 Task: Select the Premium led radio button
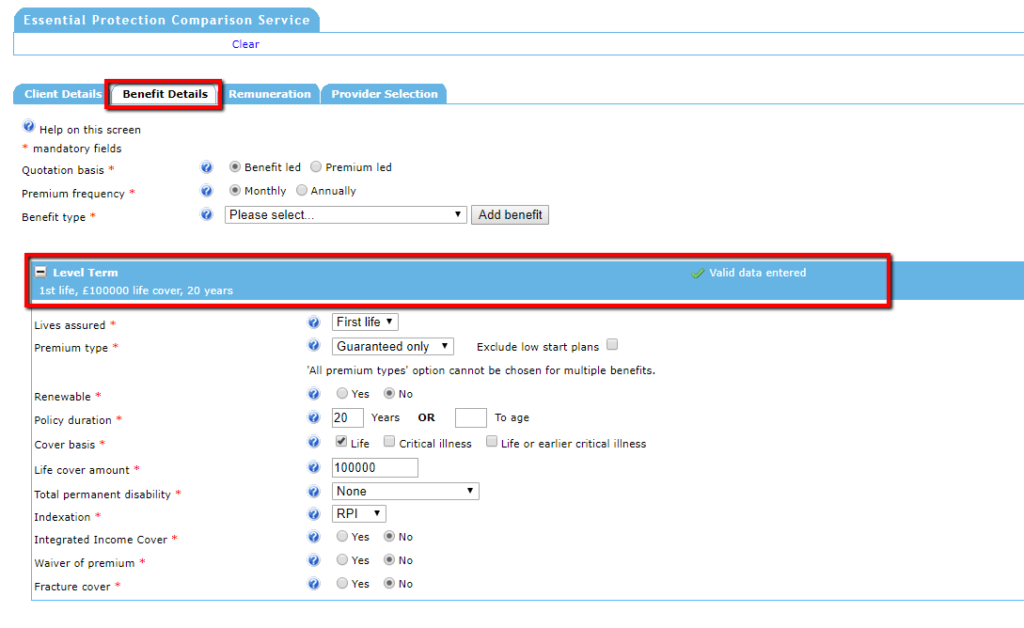(316, 167)
